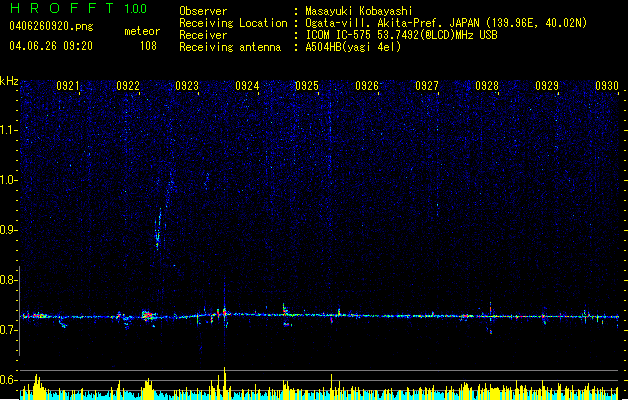Click the Receiving antenna label

tap(230, 47)
